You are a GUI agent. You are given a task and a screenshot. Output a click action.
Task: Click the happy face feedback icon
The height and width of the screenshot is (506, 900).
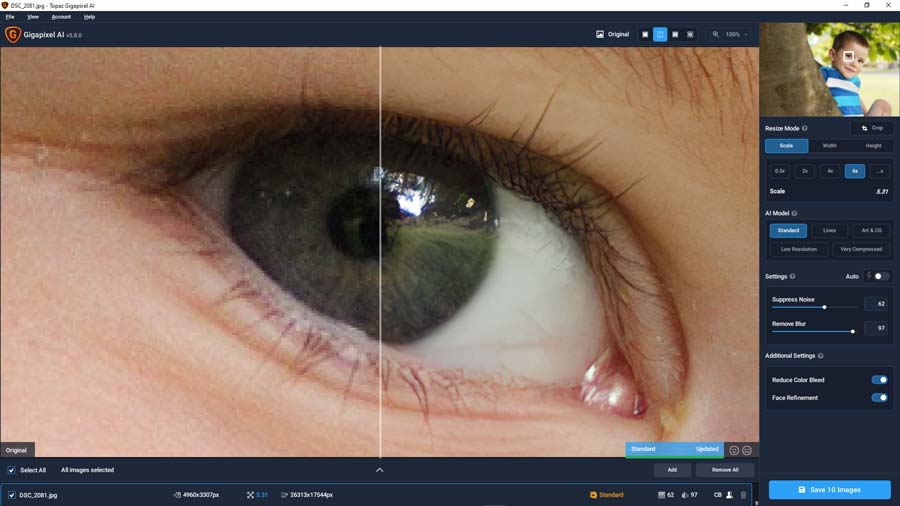[747, 450]
